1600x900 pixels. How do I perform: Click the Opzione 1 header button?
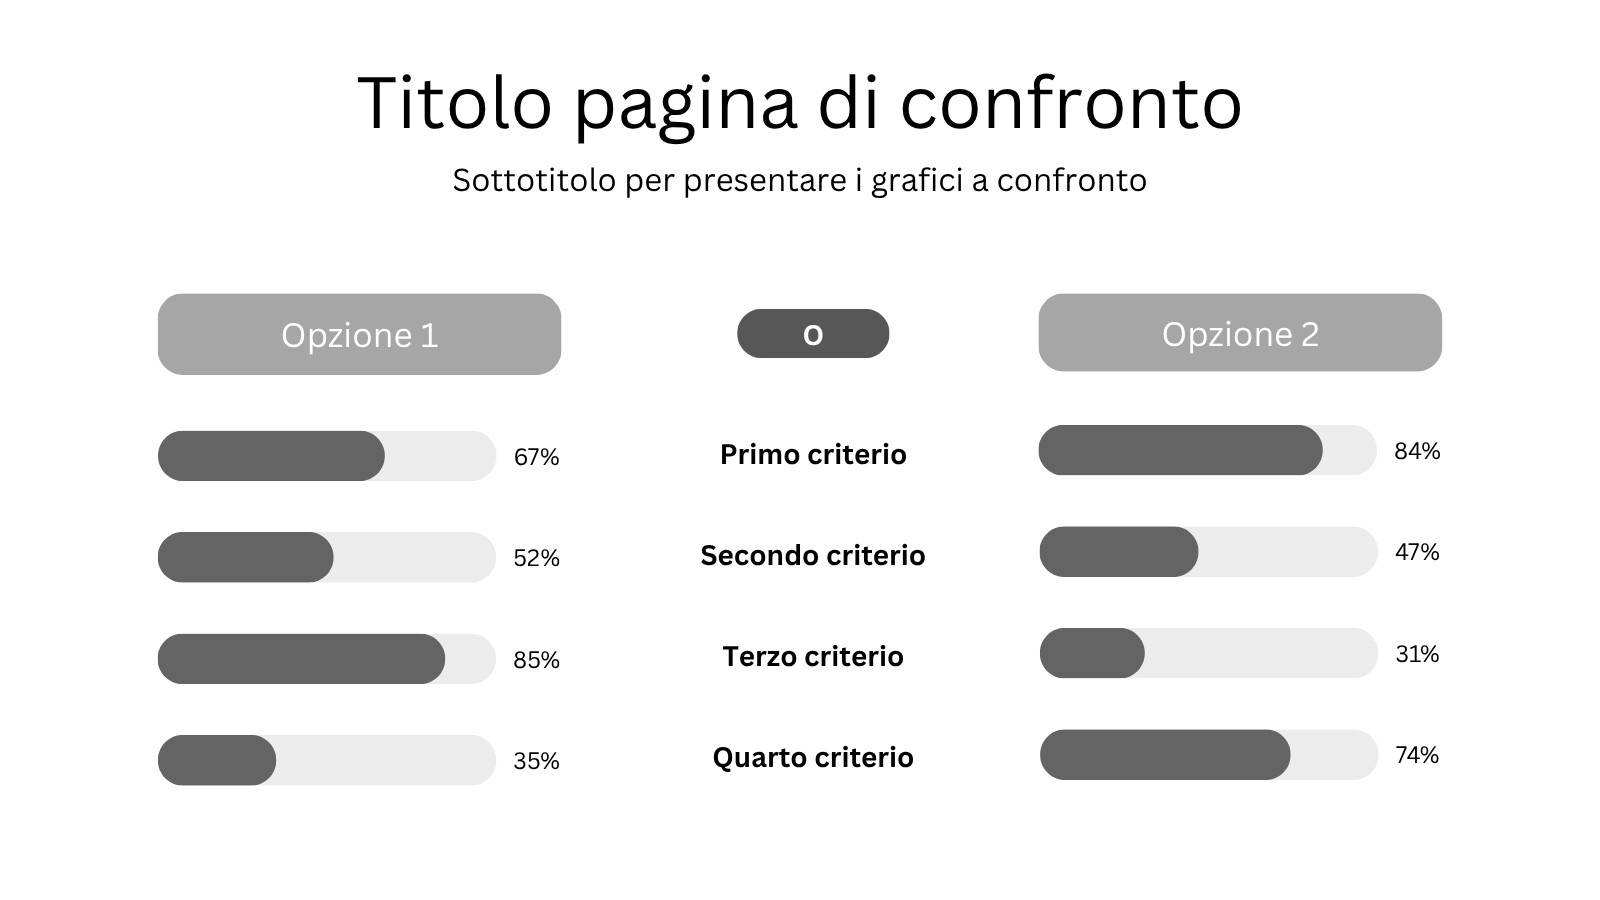pyautogui.click(x=359, y=334)
